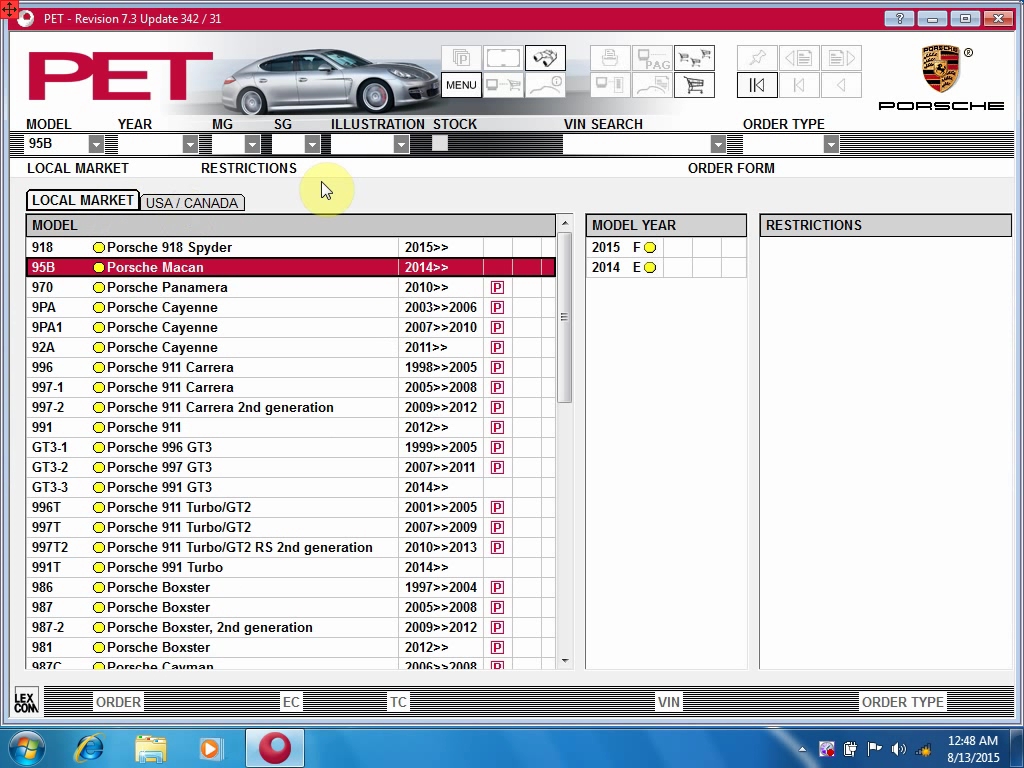Viewport: 1024px width, 768px height.
Task: Select the yellow marker for model year 2014
Action: tap(650, 267)
